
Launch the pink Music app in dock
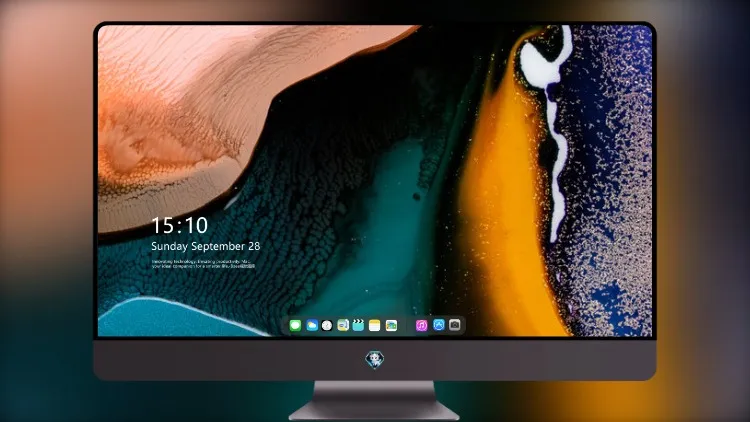tap(421, 325)
